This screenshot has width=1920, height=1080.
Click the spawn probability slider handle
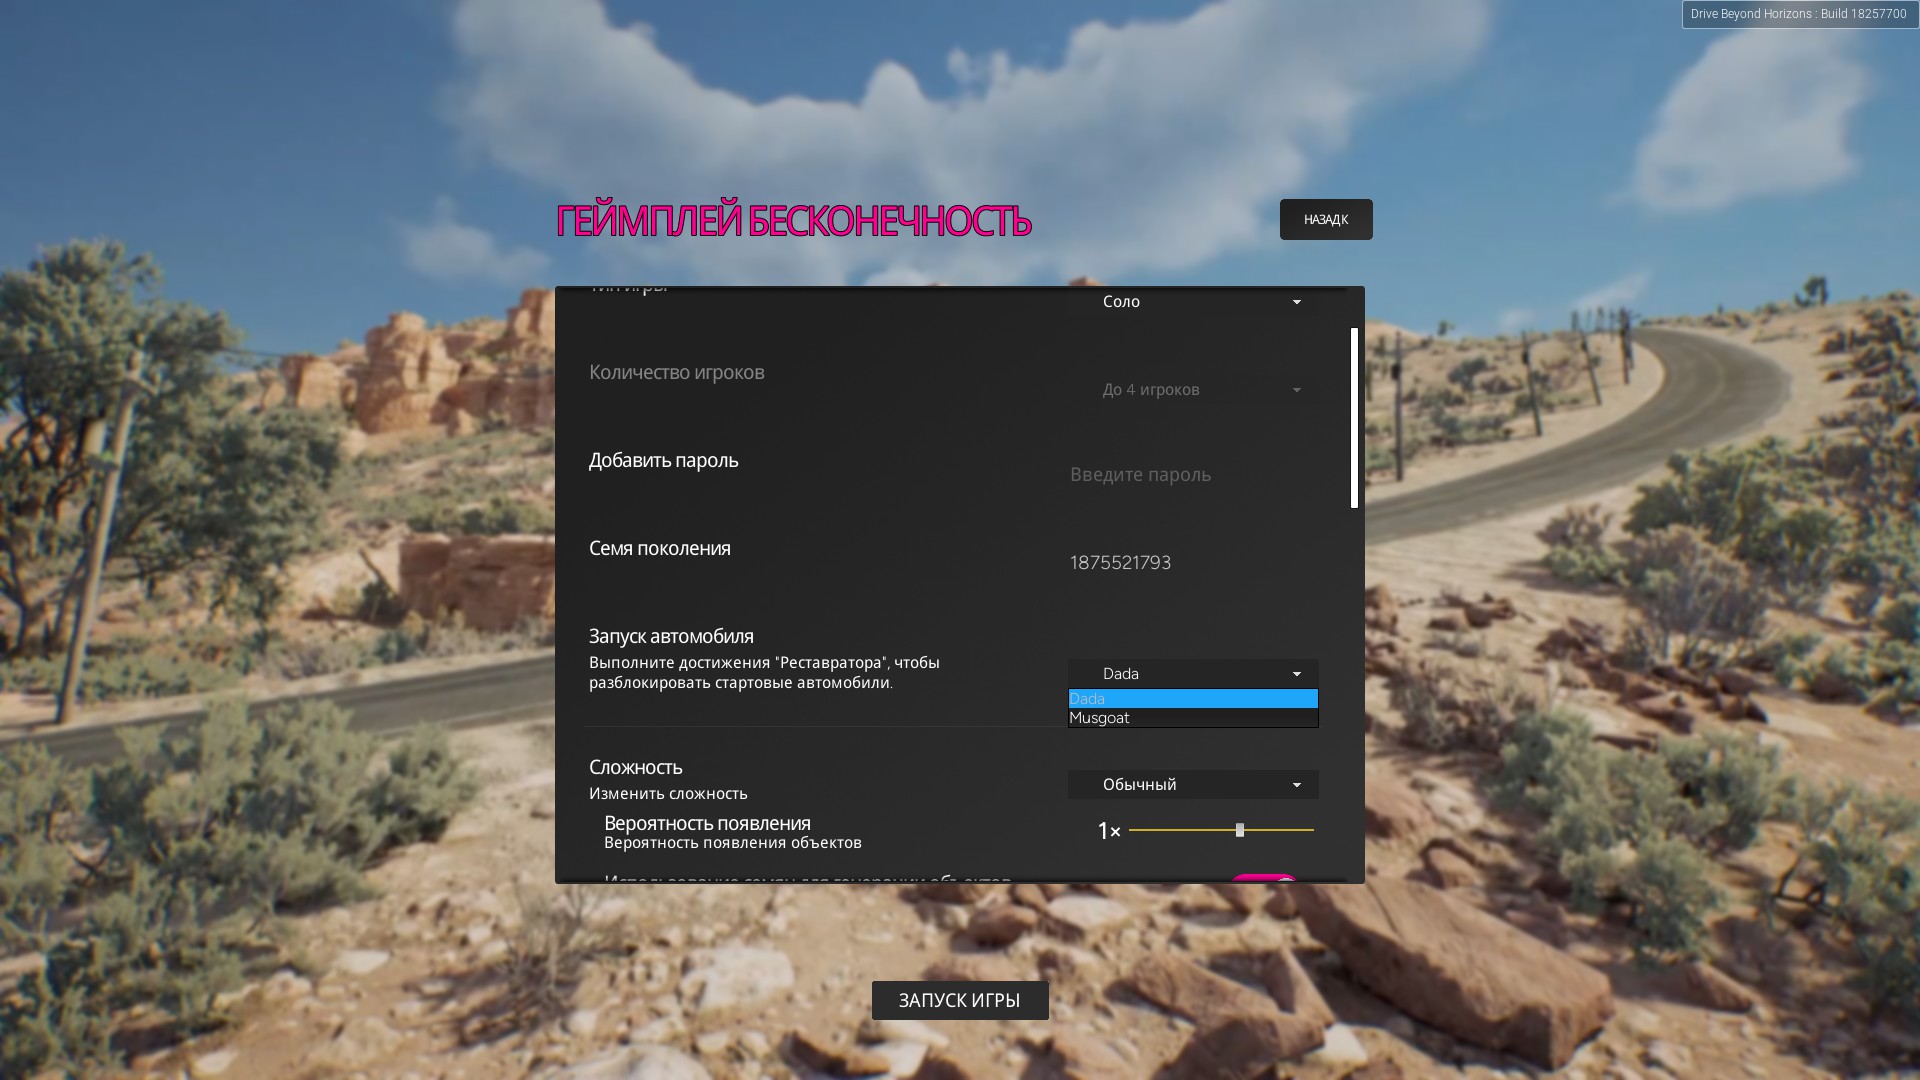coord(1240,830)
